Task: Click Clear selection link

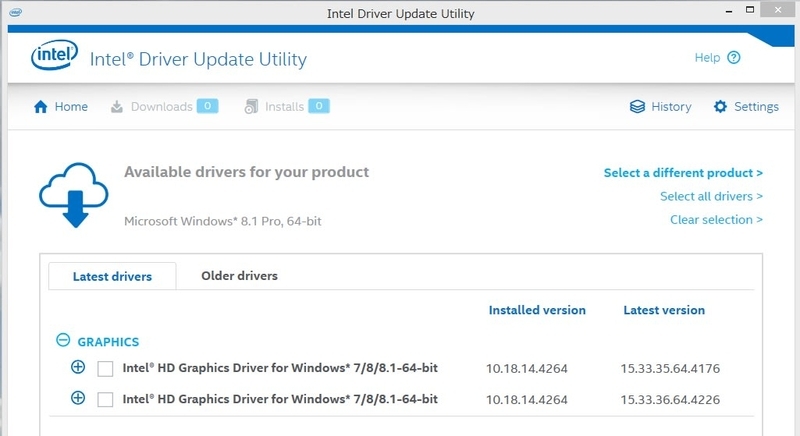Action: click(716, 220)
